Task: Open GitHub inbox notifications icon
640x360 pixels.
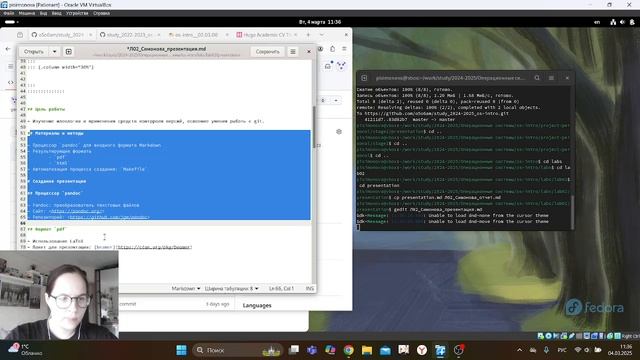Action: (328, 66)
